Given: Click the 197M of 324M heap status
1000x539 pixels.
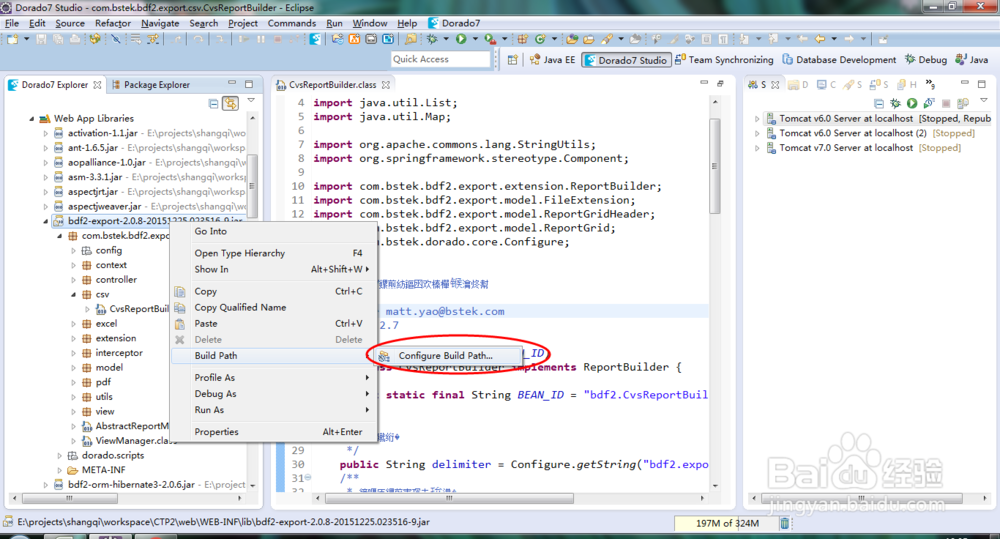Looking at the screenshot, I should coord(726,523).
